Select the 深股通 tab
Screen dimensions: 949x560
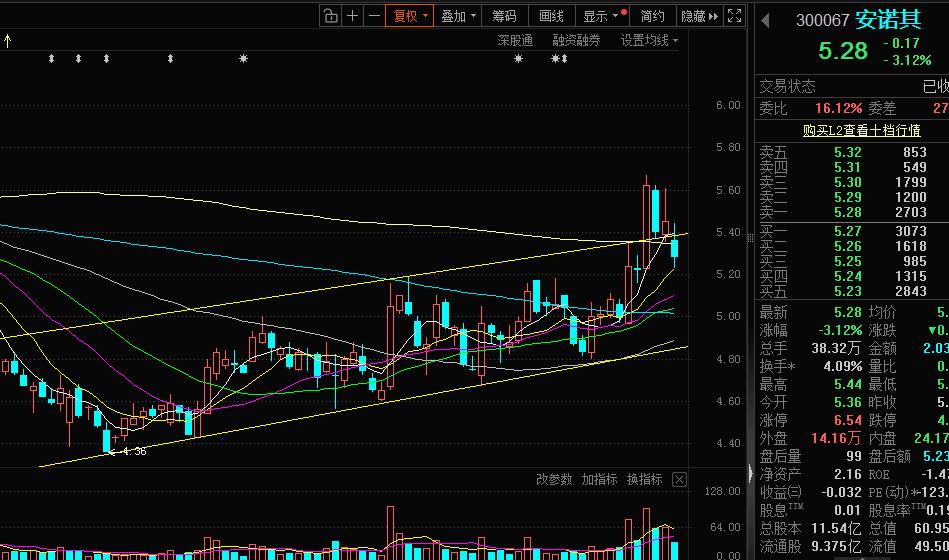(515, 41)
